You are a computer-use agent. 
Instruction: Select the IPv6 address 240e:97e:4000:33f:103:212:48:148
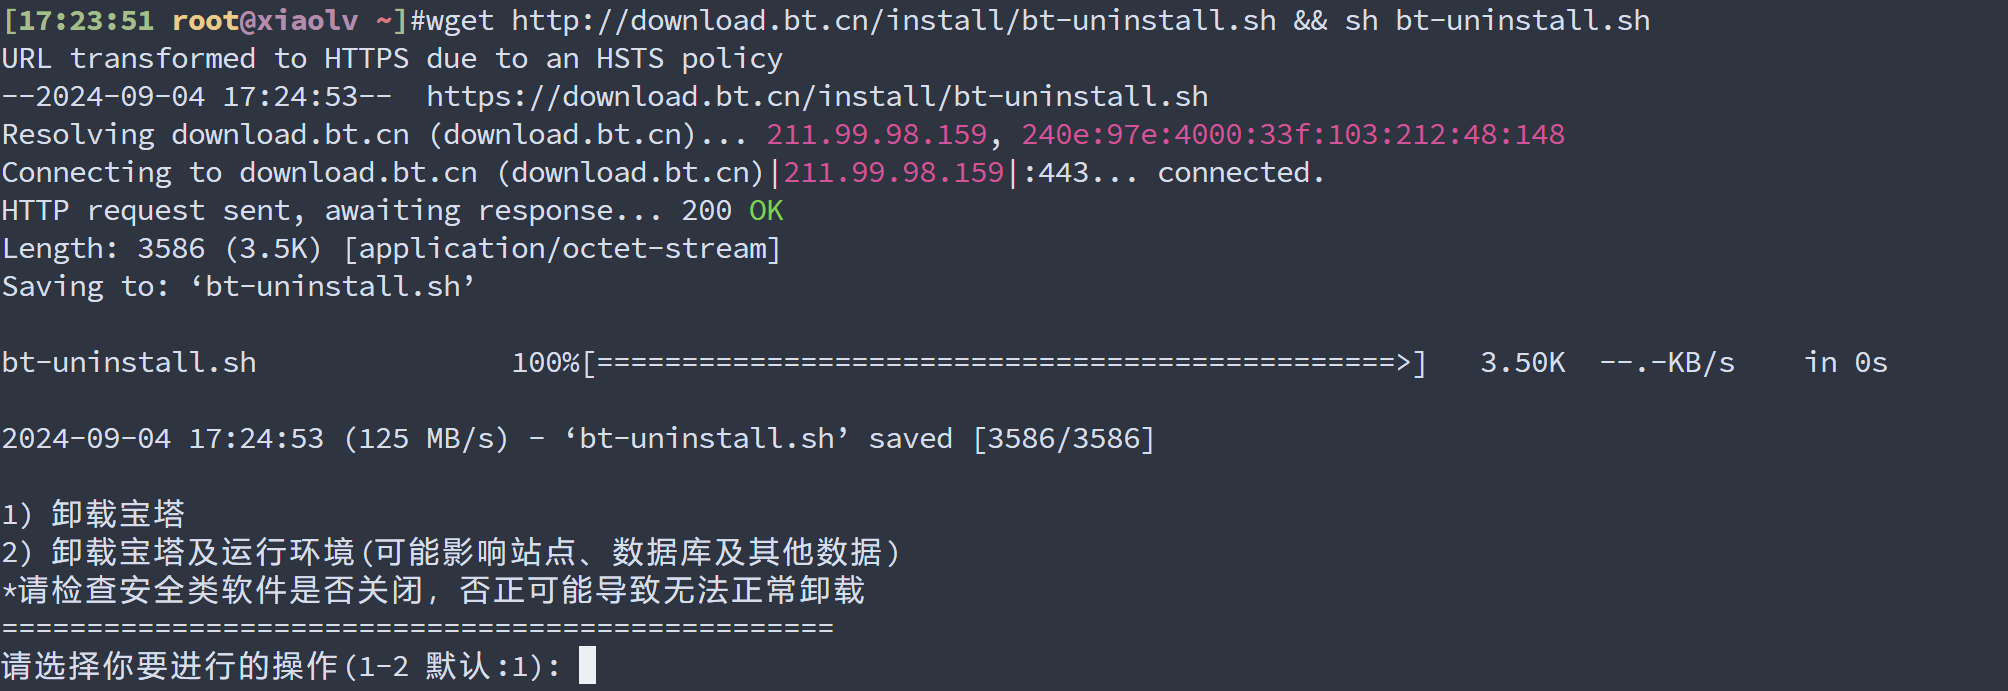coord(1293,134)
